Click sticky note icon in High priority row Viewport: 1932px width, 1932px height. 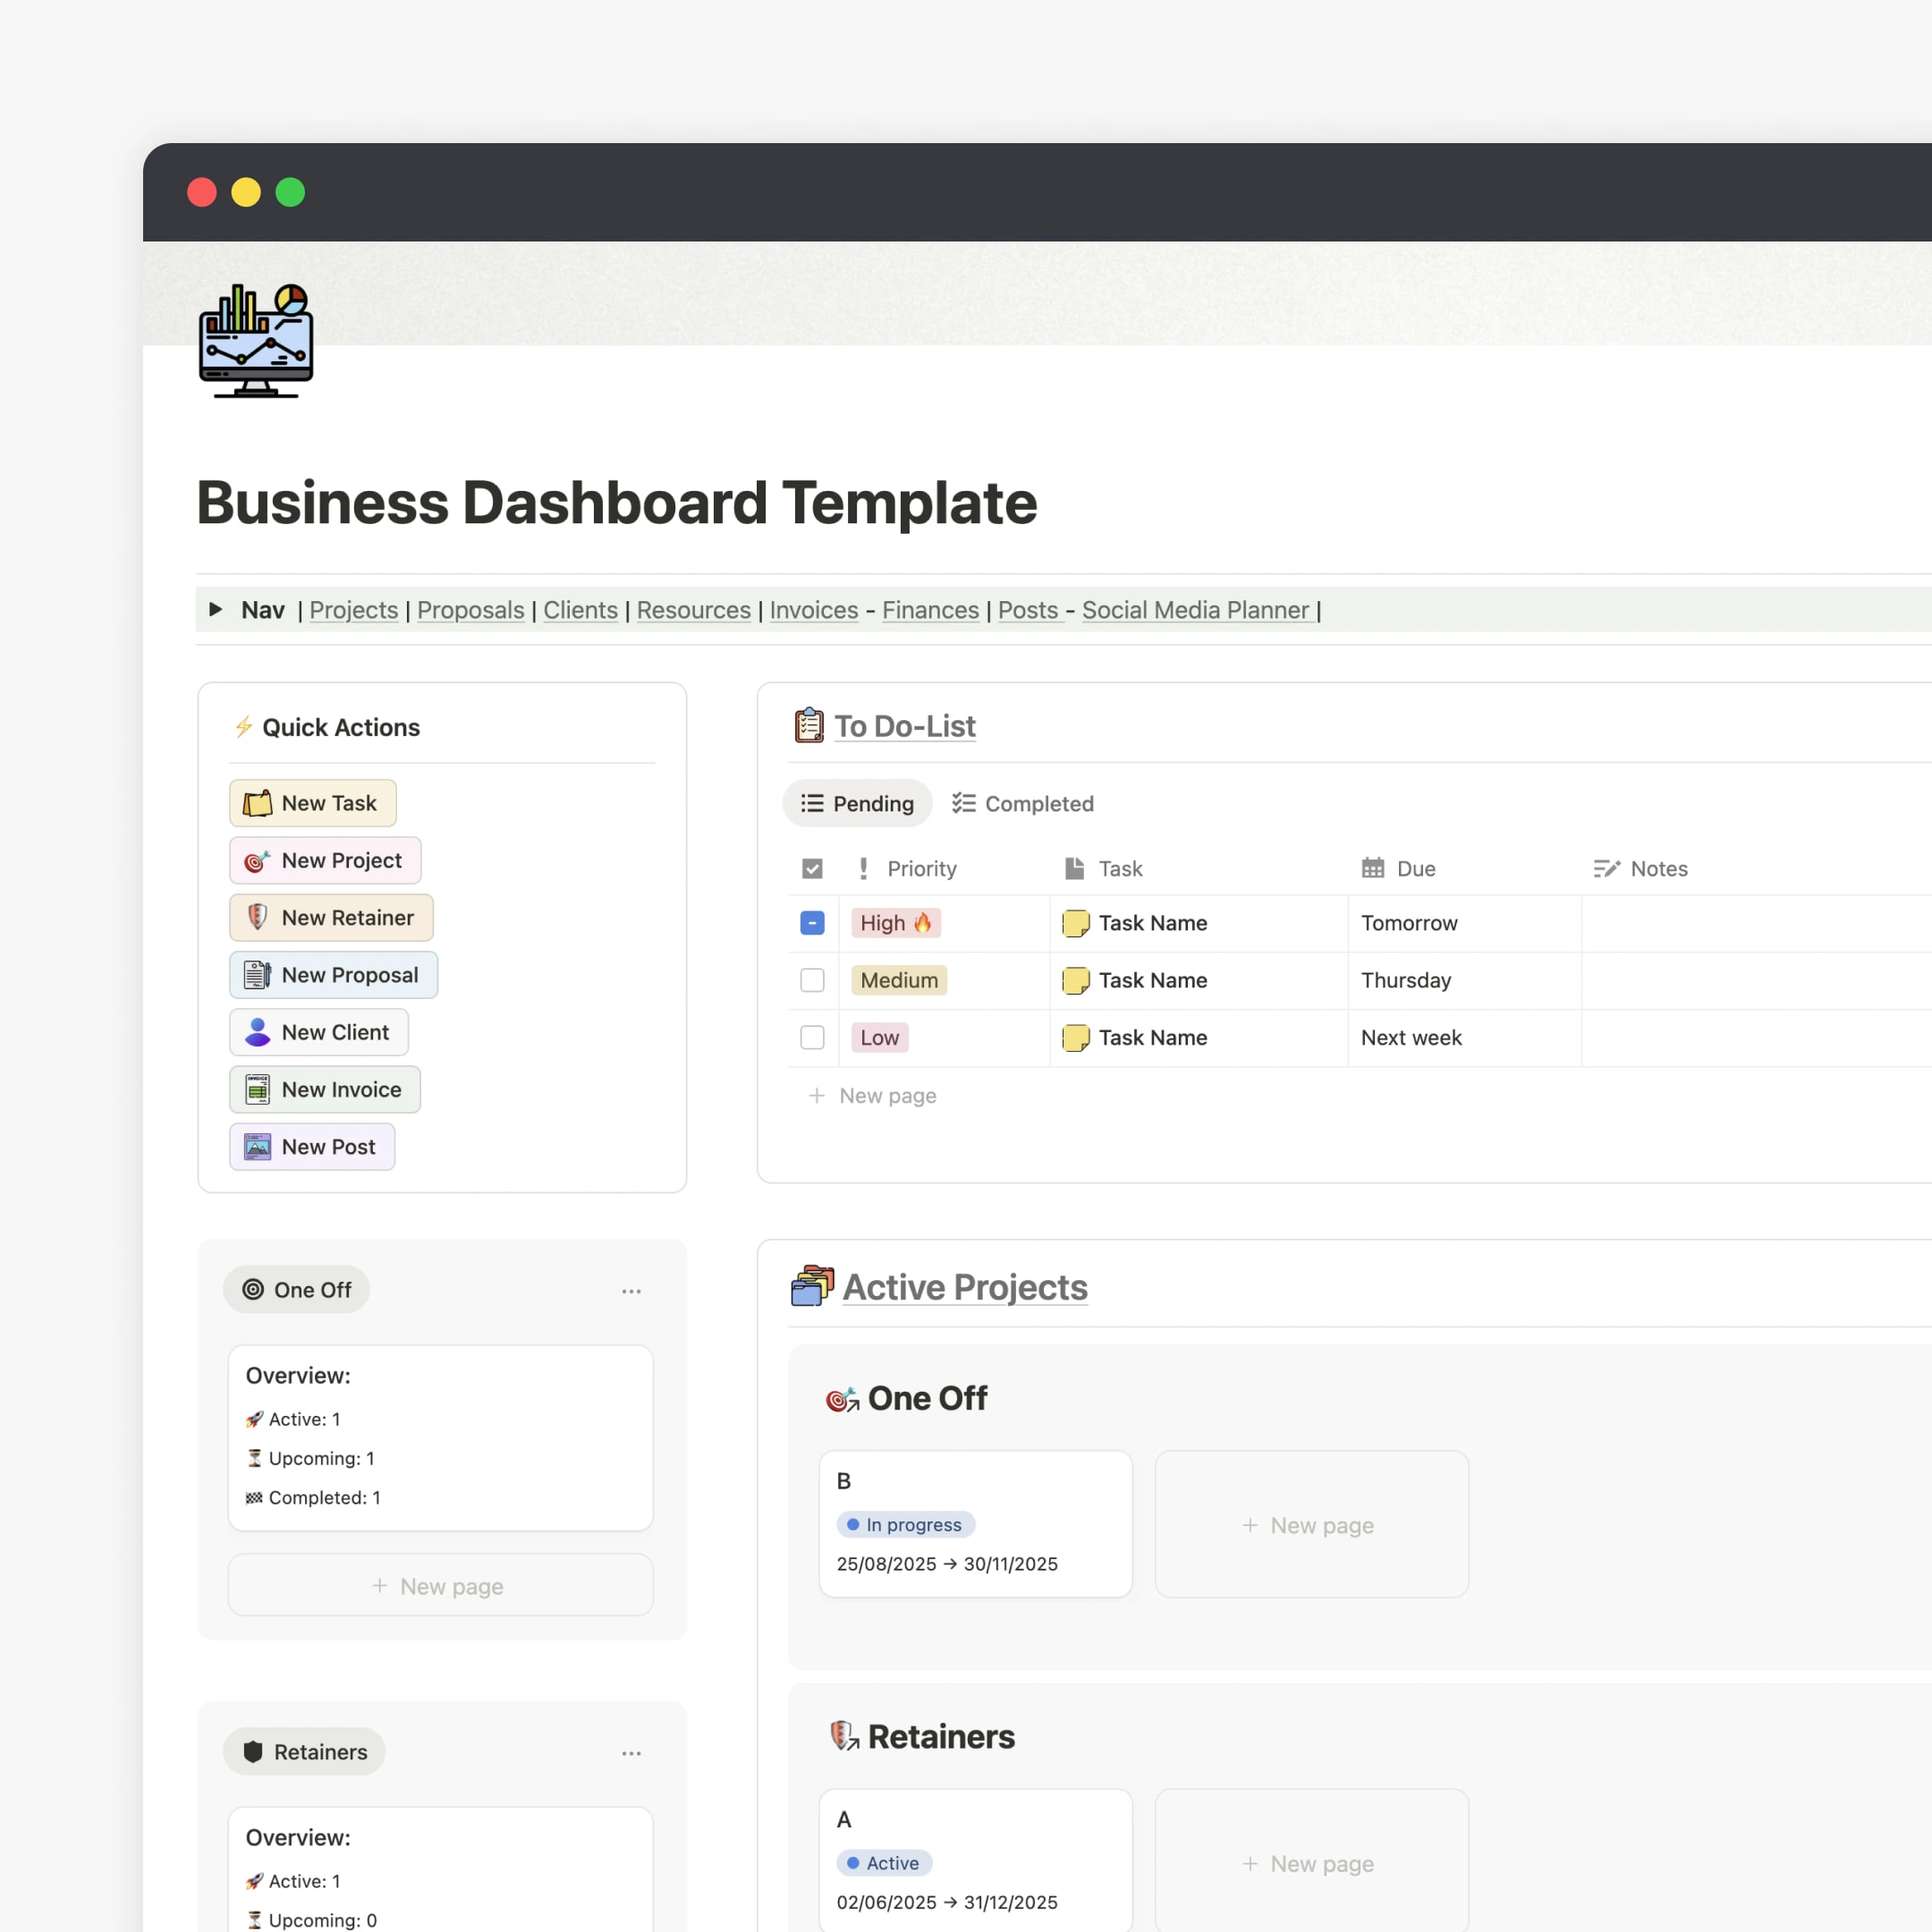pos(1075,923)
